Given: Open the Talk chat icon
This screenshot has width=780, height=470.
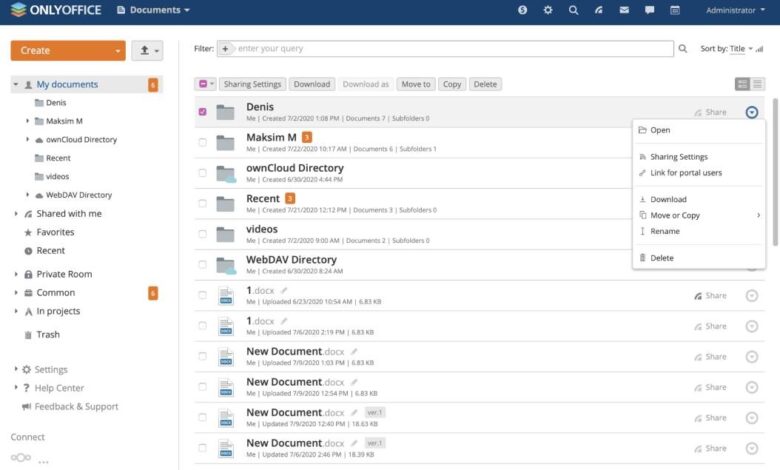Looking at the screenshot, I should 649,10.
